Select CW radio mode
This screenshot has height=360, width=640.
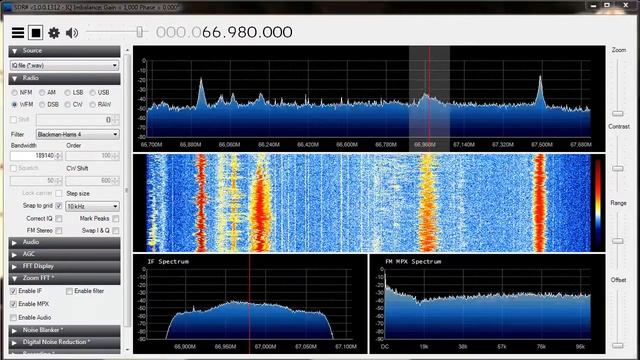67,104
